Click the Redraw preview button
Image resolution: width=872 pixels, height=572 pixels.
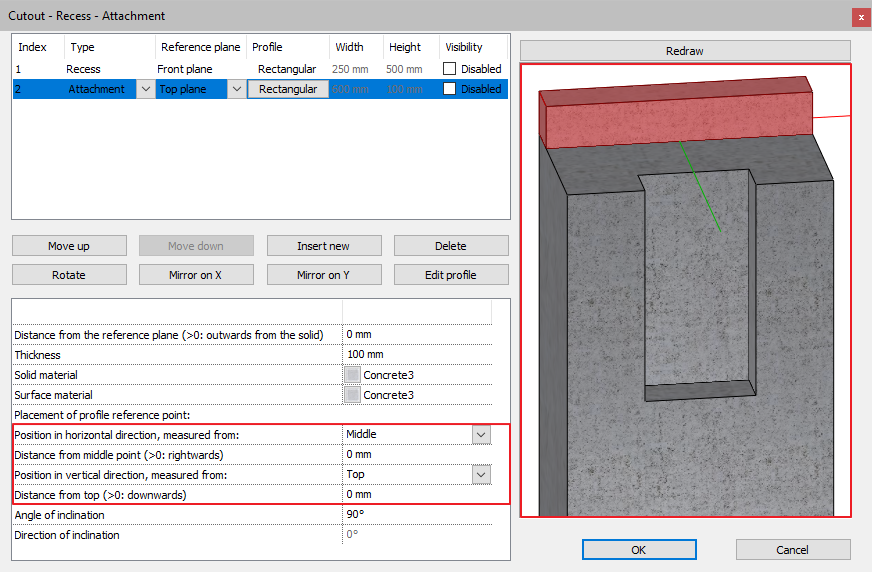click(x=685, y=50)
